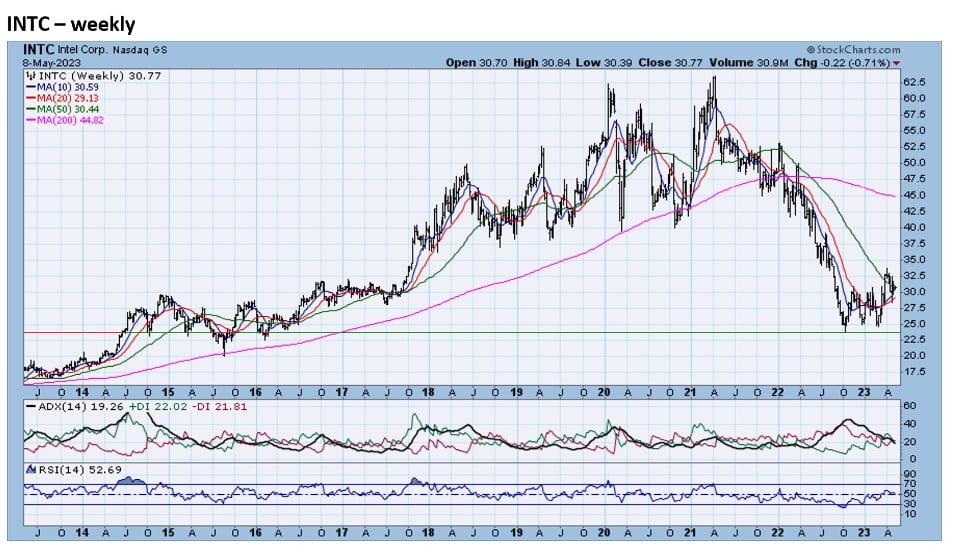
Task: Click the '18' year label on price chart axis
Action: 428,393
